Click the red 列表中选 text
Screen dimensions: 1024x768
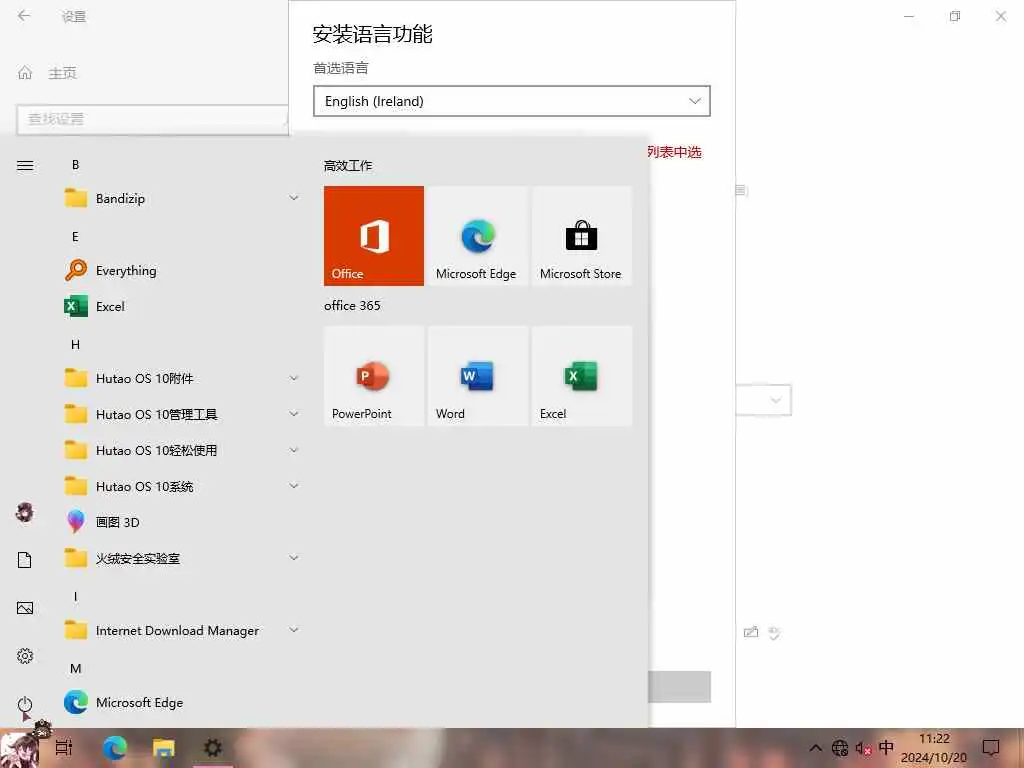674,152
